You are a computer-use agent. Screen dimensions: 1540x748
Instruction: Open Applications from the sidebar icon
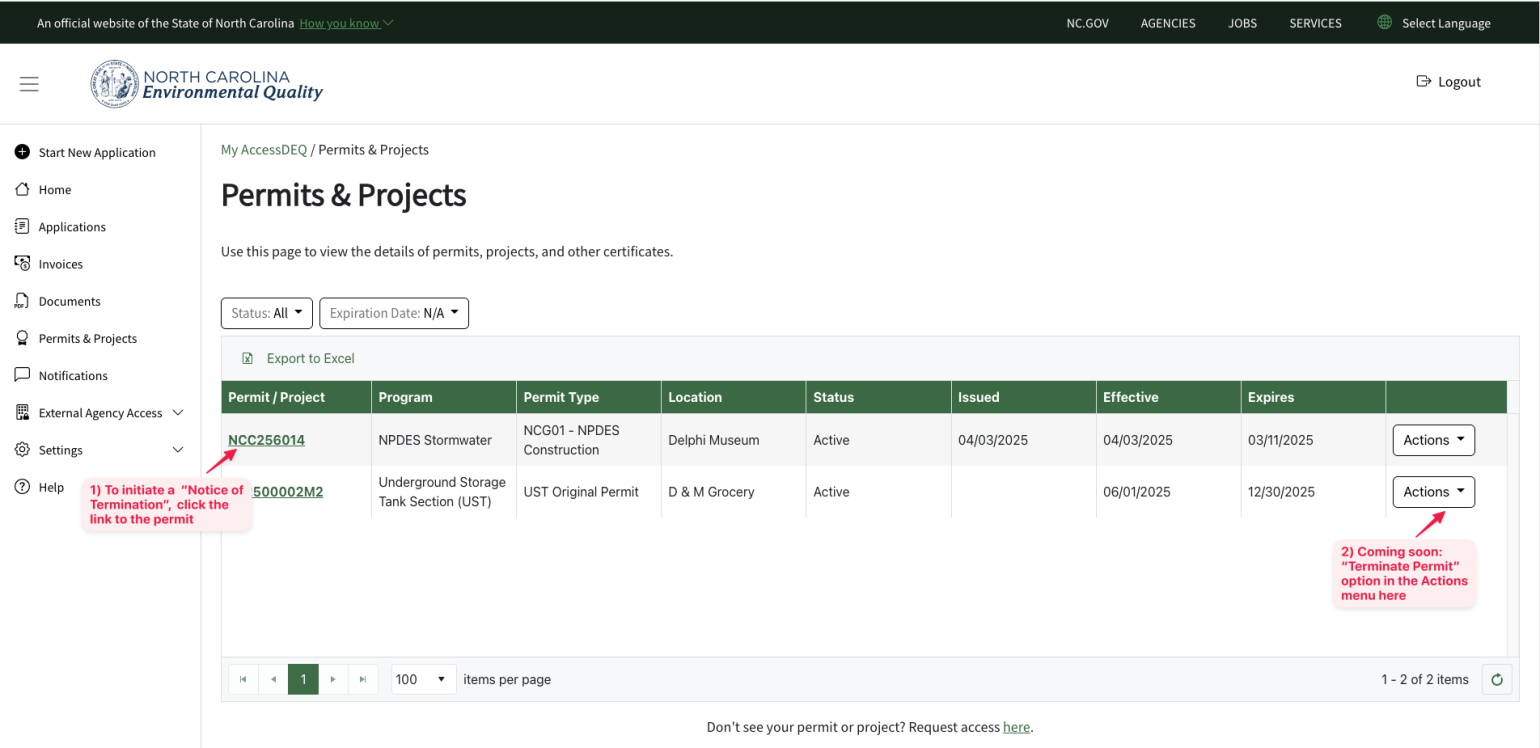coord(21,226)
